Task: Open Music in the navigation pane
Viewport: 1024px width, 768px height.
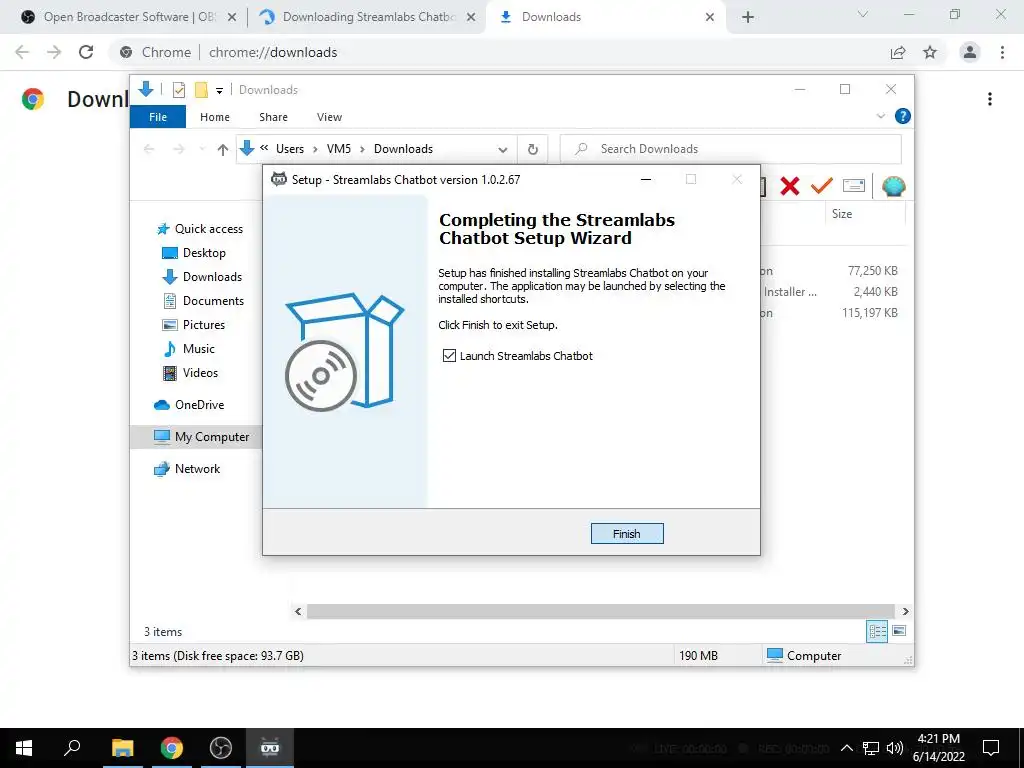Action: (188, 349)
